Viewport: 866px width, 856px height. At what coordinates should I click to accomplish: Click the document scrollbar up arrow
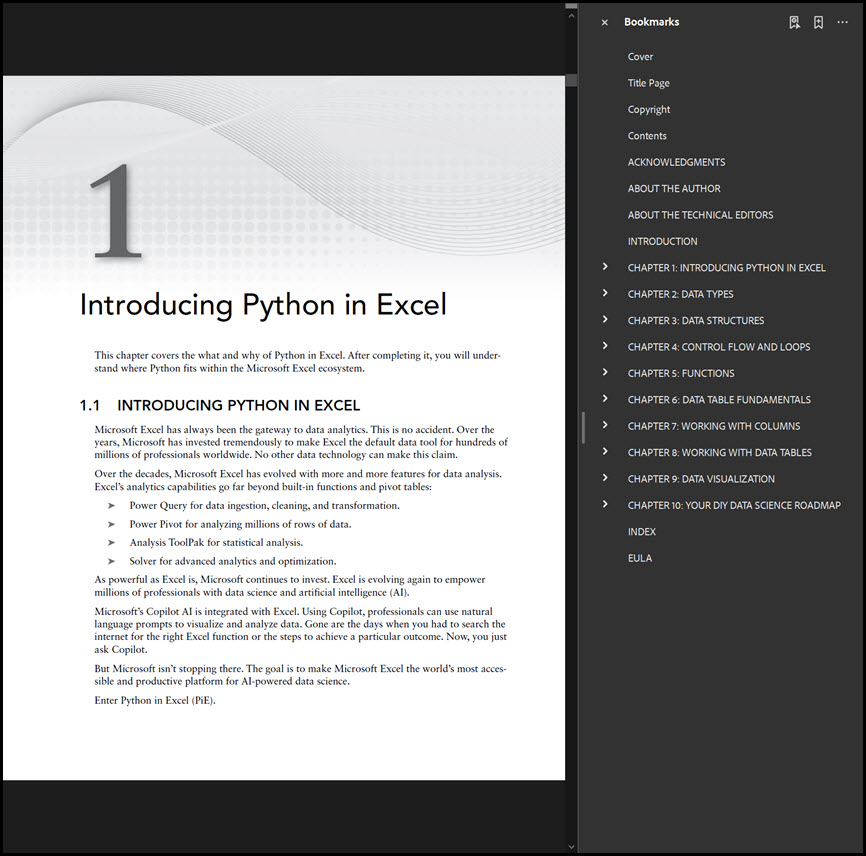(x=571, y=16)
